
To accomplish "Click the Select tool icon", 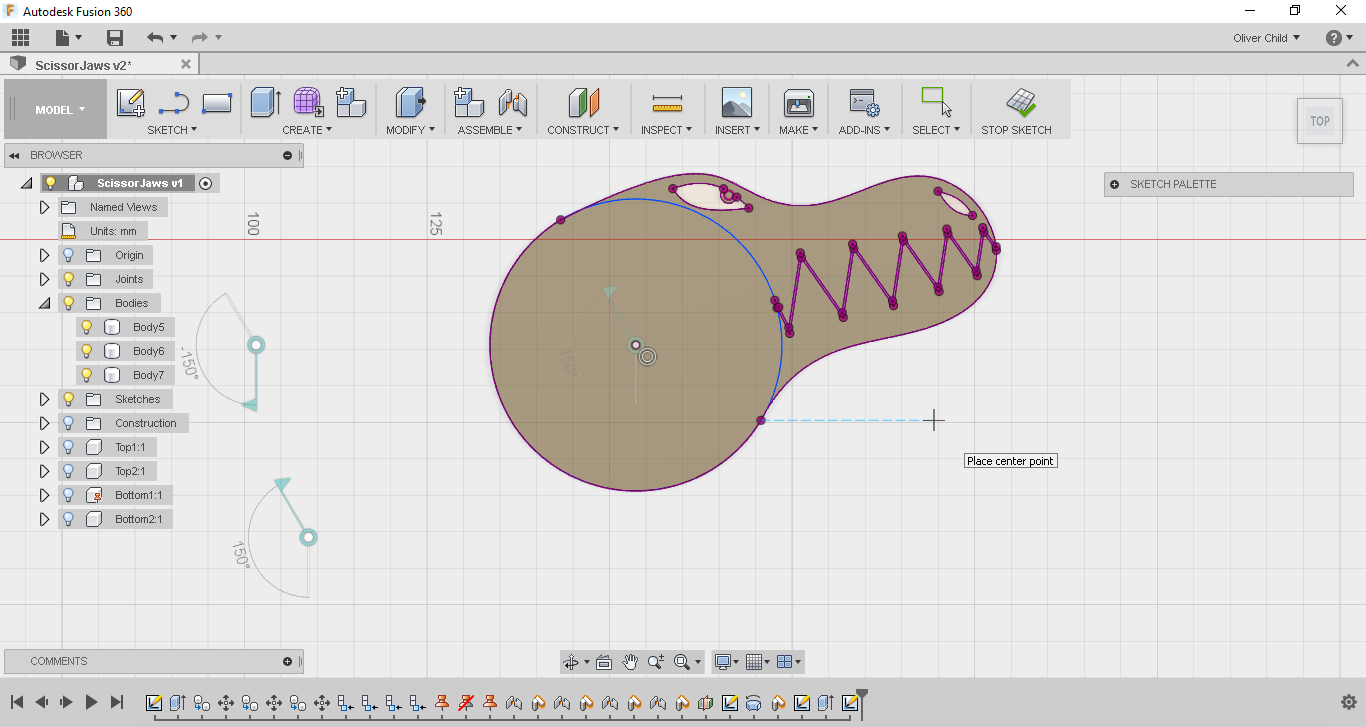I will (x=936, y=103).
